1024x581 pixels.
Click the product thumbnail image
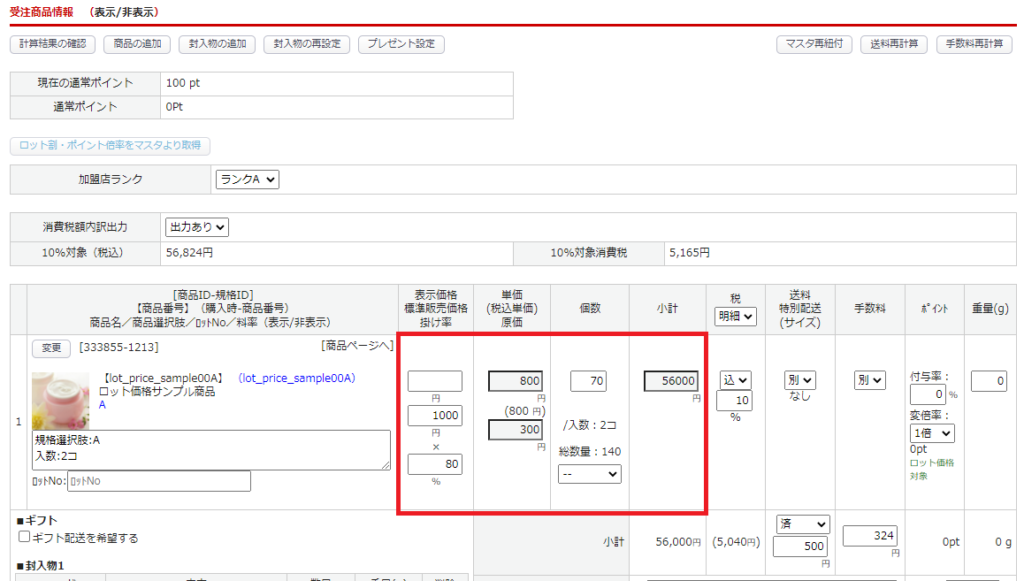coord(60,399)
